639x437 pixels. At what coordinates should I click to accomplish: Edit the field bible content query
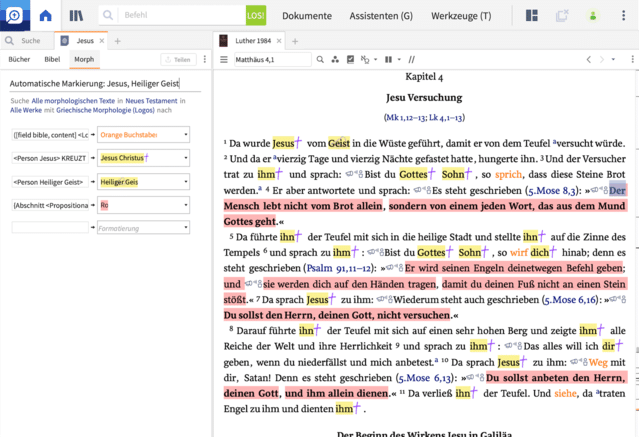pyautogui.click(x=50, y=135)
